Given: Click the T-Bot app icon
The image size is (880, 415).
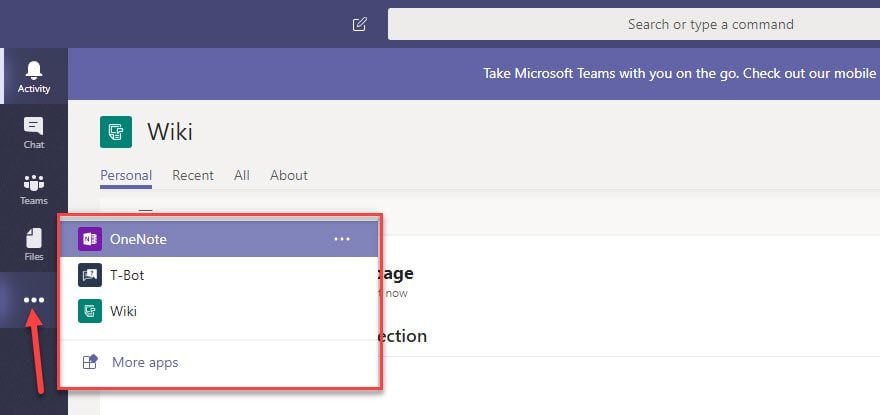Looking at the screenshot, I should tap(90, 275).
